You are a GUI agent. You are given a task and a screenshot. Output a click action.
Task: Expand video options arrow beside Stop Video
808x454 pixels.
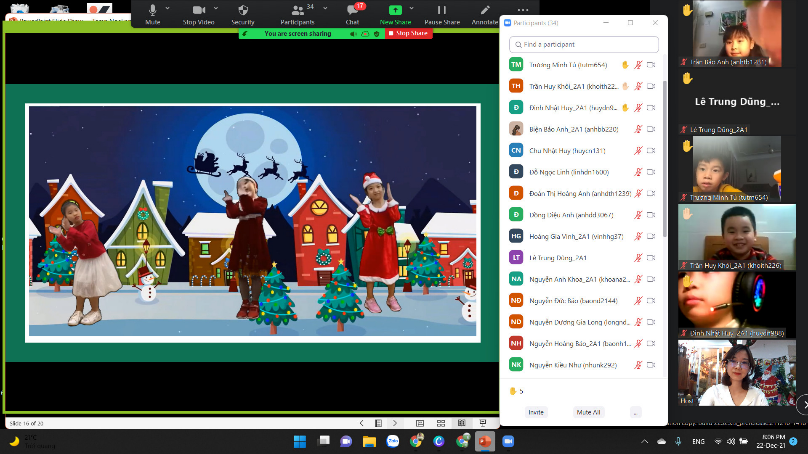coord(216,9)
